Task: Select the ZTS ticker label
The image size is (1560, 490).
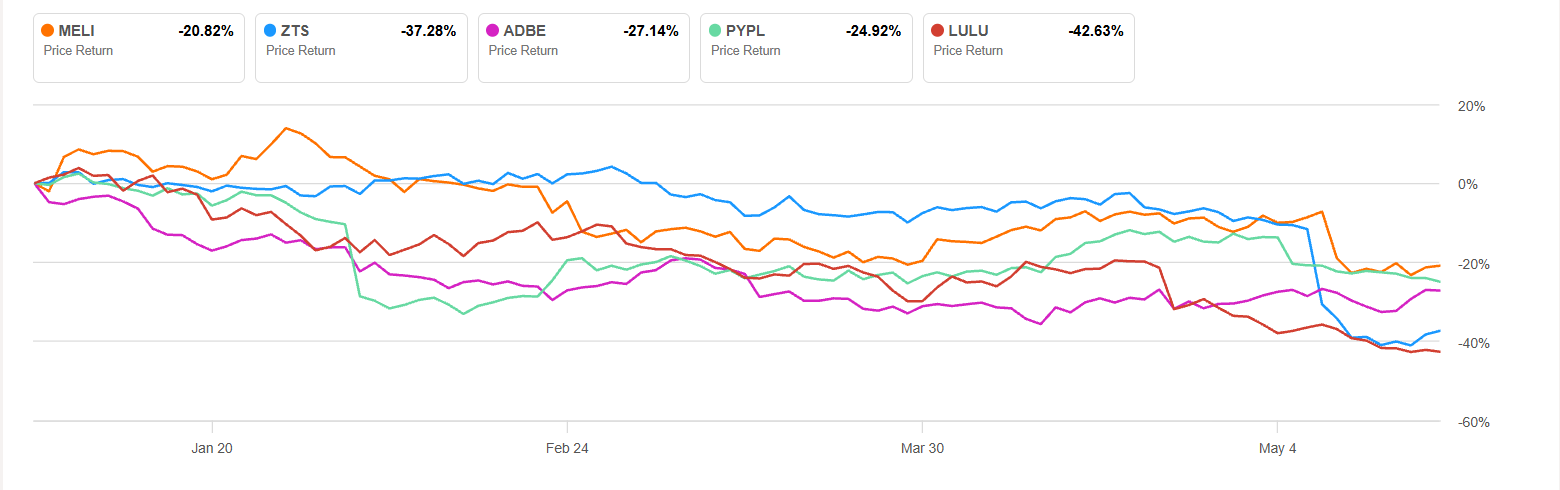Action: tap(297, 31)
